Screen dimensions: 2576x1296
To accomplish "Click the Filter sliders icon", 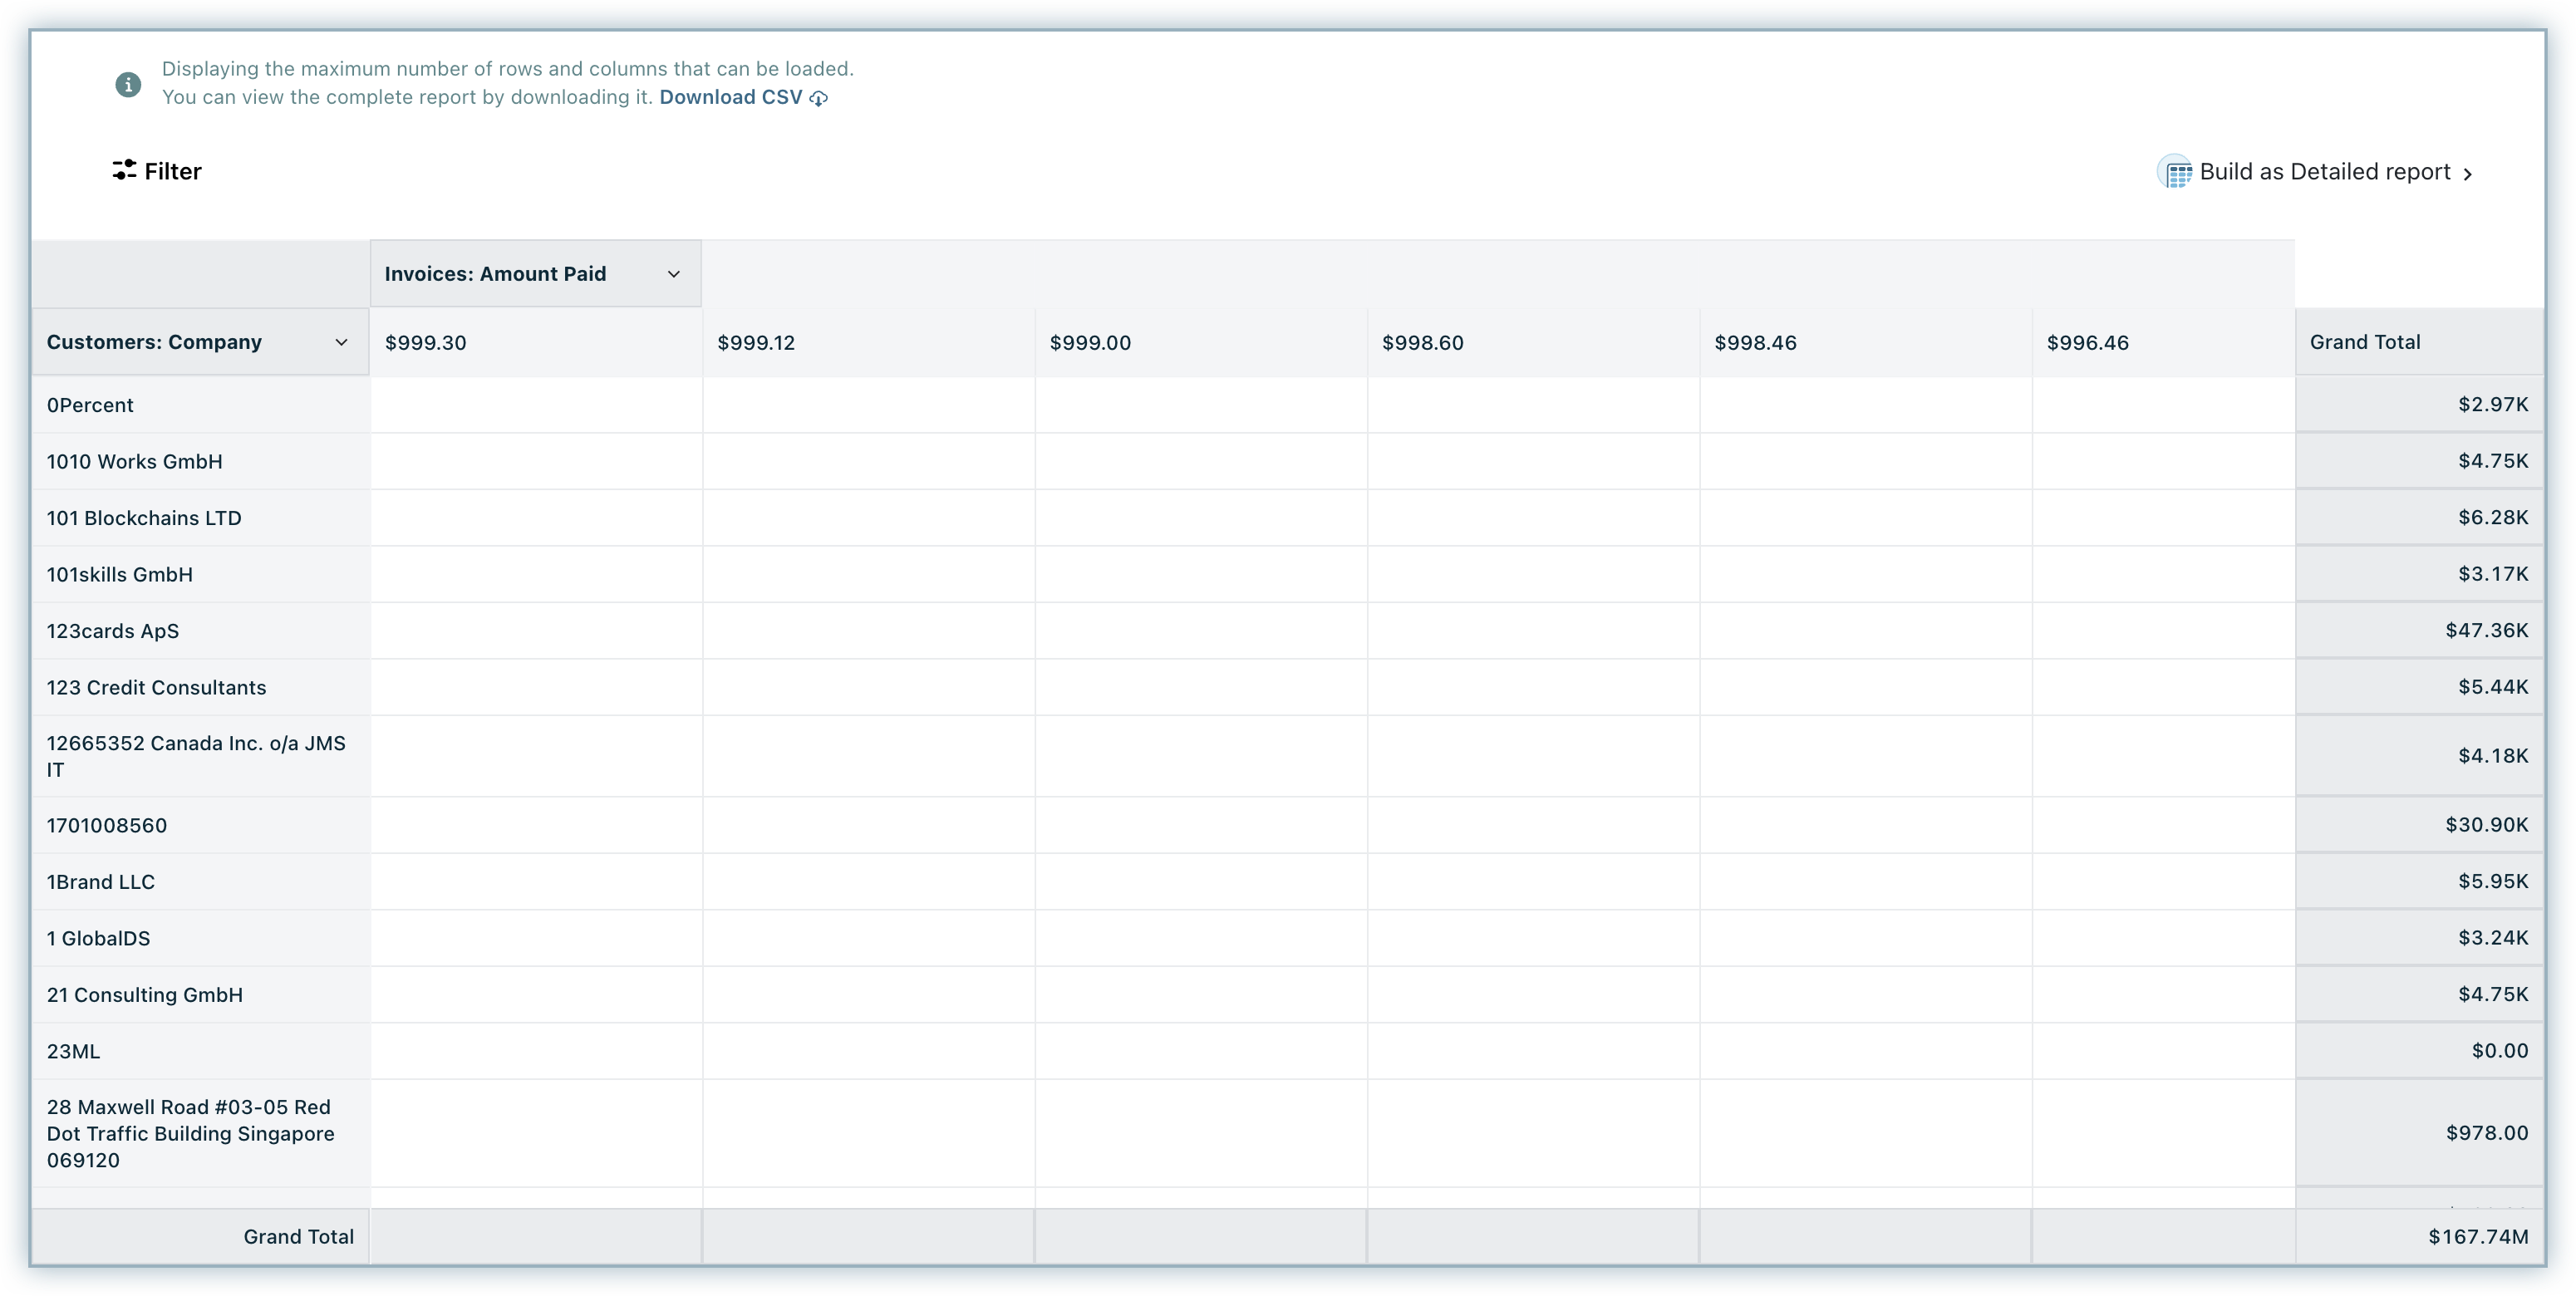I will pyautogui.click(x=124, y=170).
